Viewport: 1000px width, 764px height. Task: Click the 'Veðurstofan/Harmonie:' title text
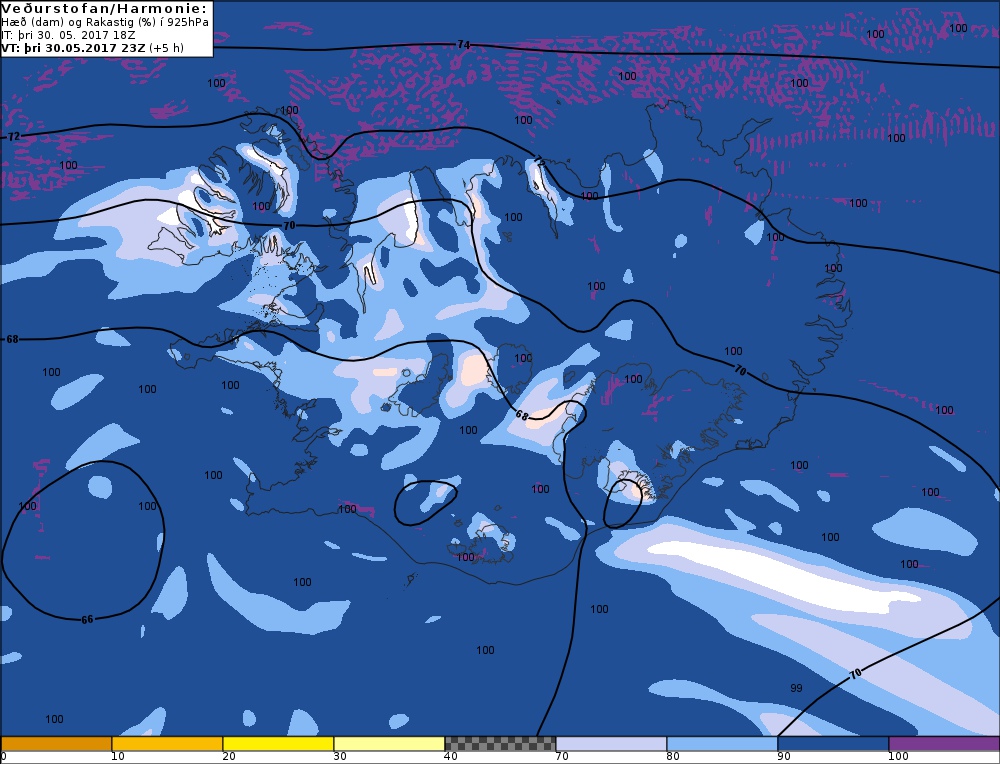[104, 9]
